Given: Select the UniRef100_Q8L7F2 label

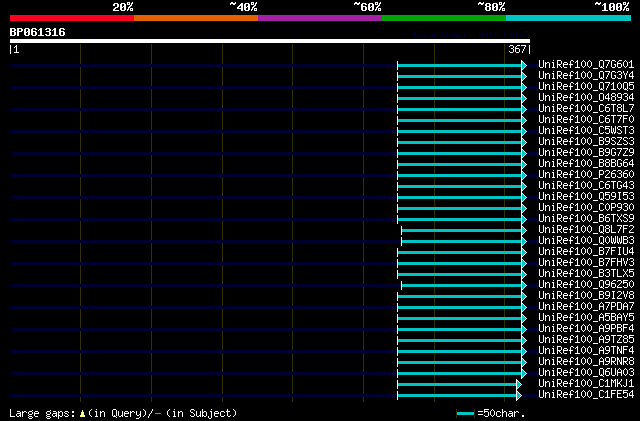Looking at the screenshot, I should pyautogui.click(x=586, y=229).
